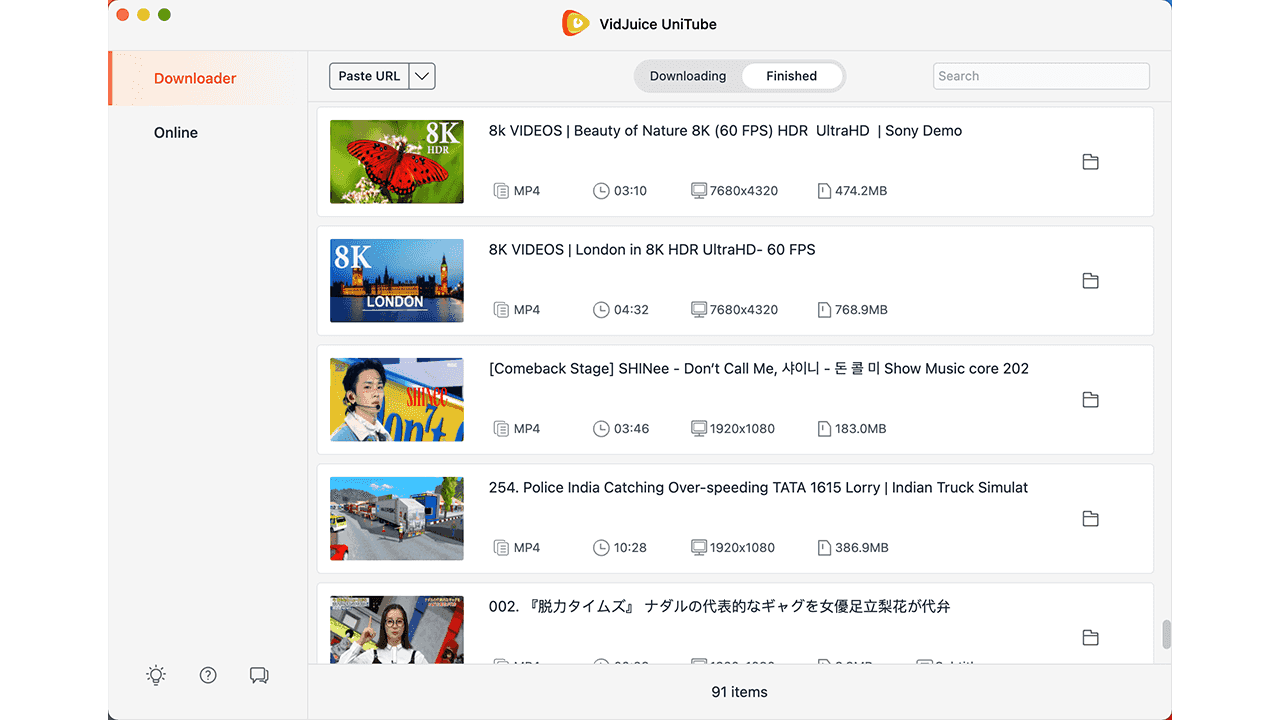This screenshot has height=720, width=1280.
Task: Open folder for Police India truck video
Action: (1090, 519)
